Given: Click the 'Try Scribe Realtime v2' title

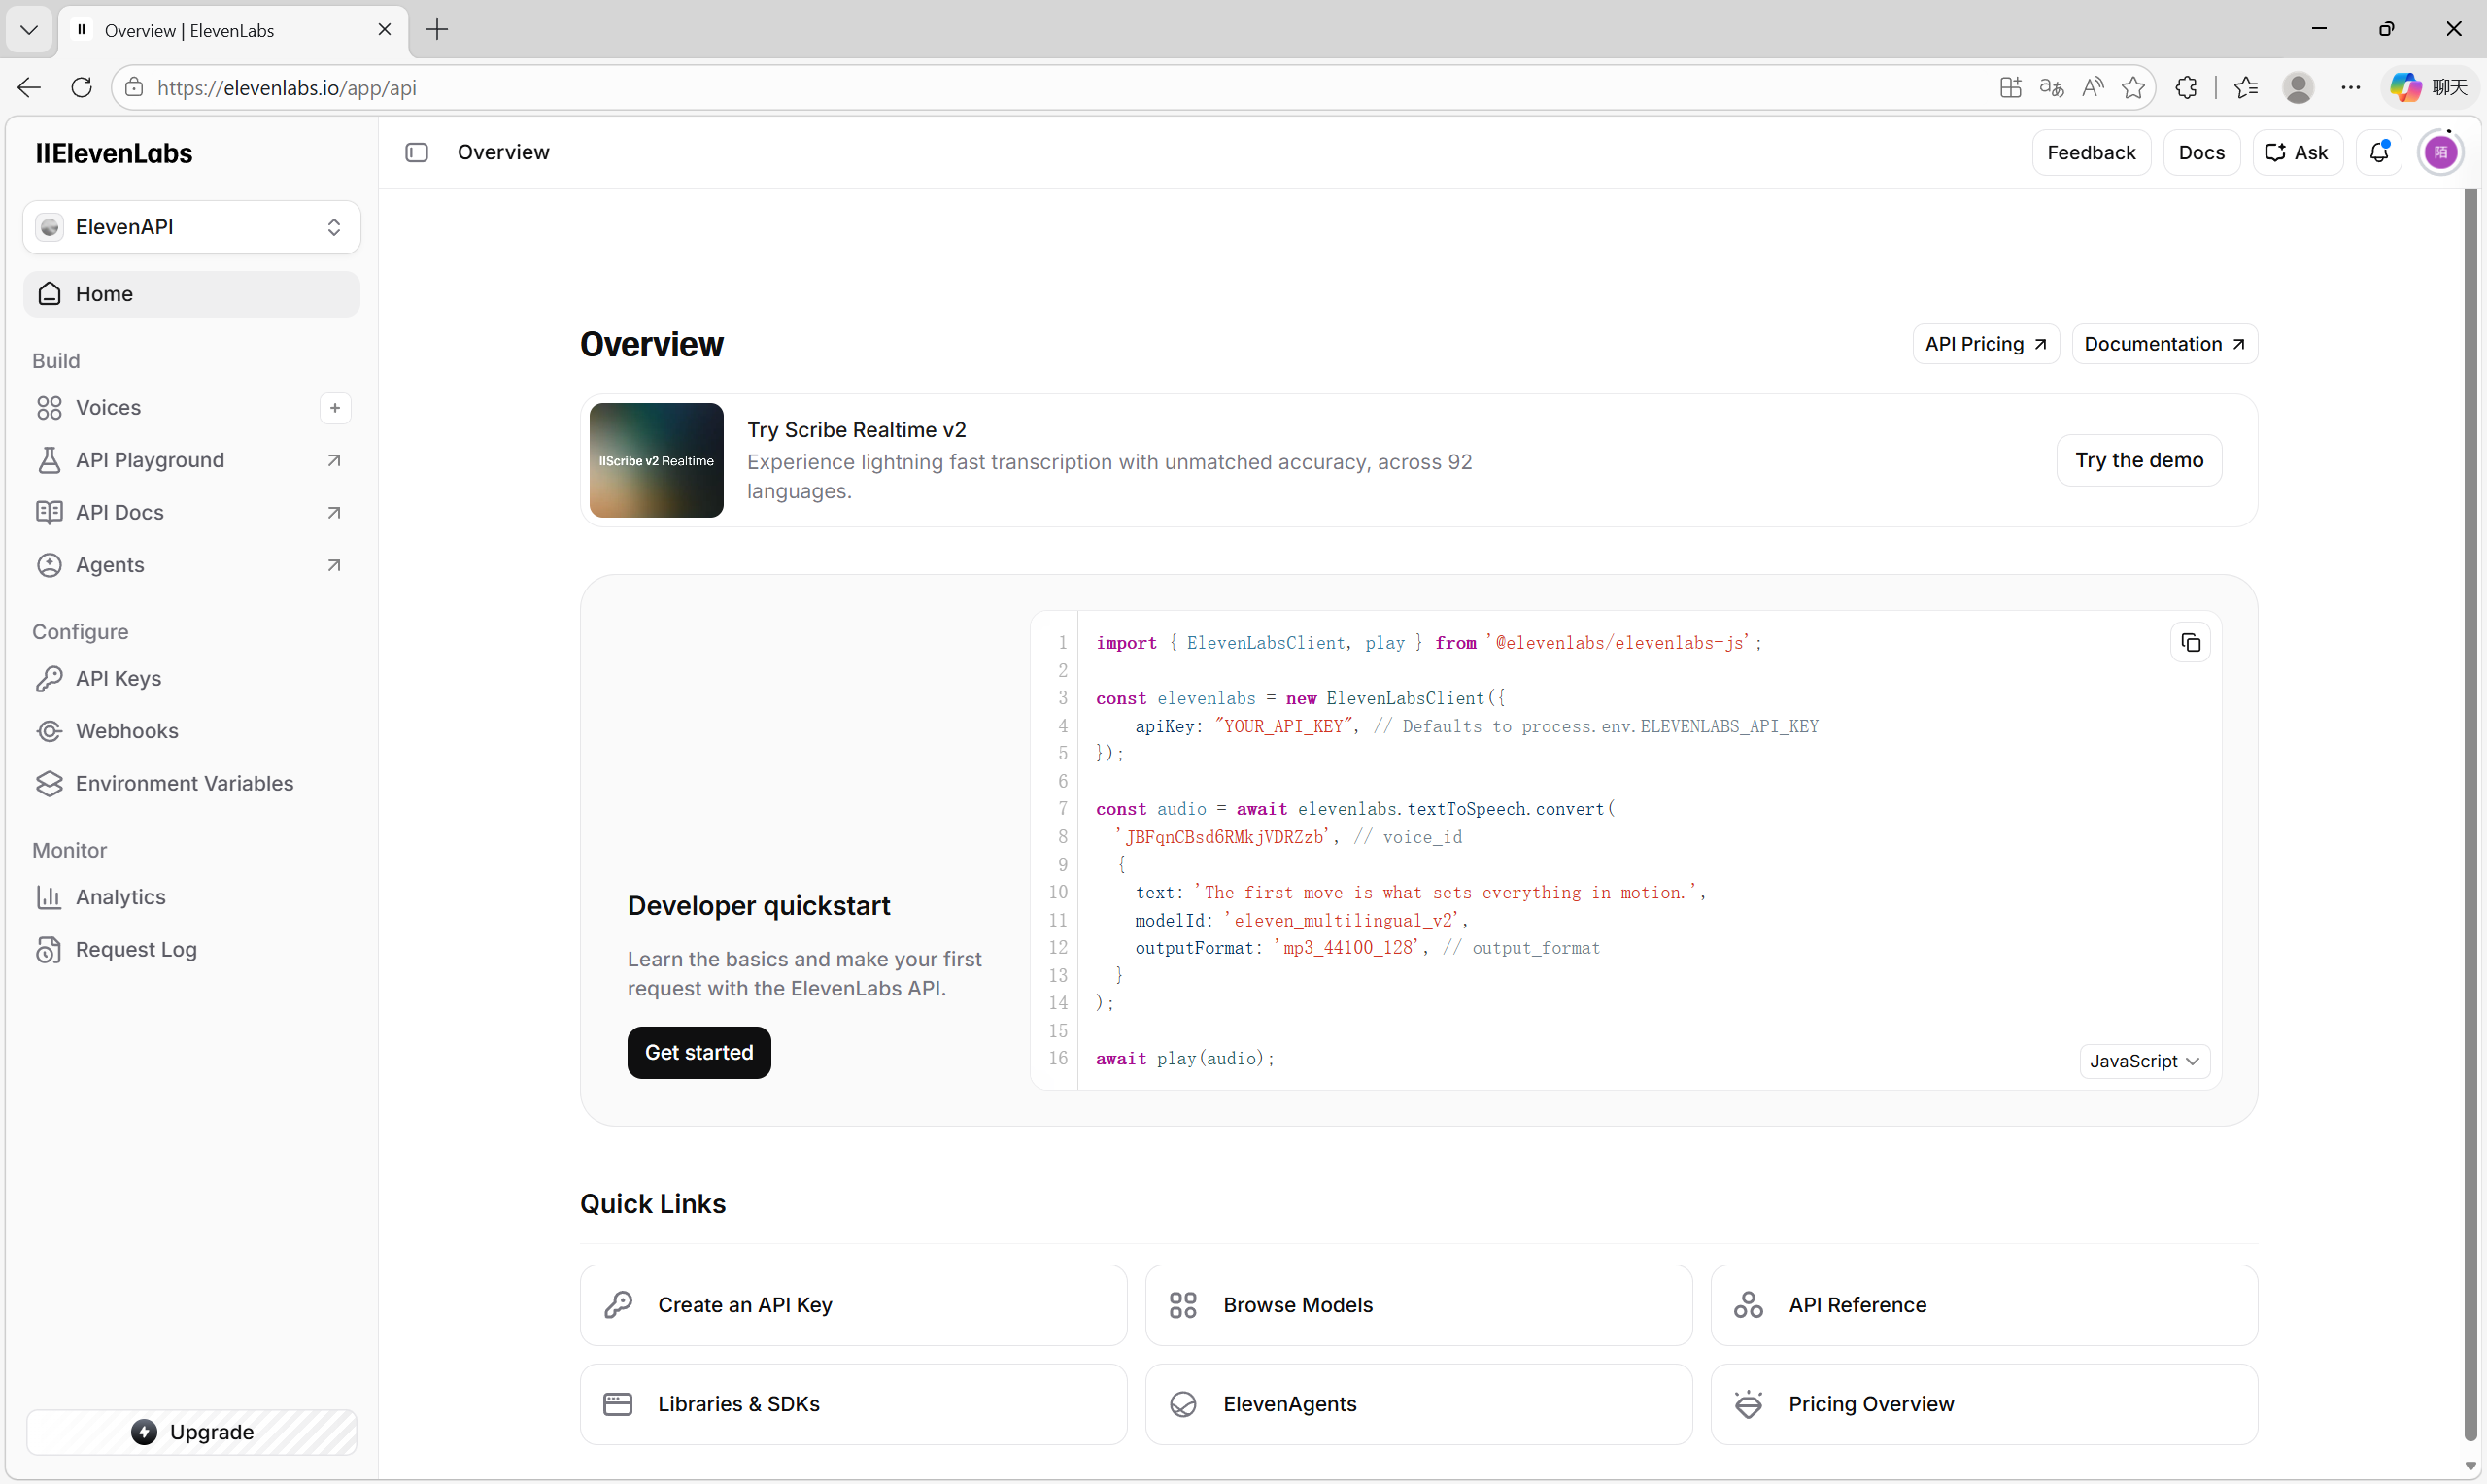Looking at the screenshot, I should [x=857, y=430].
